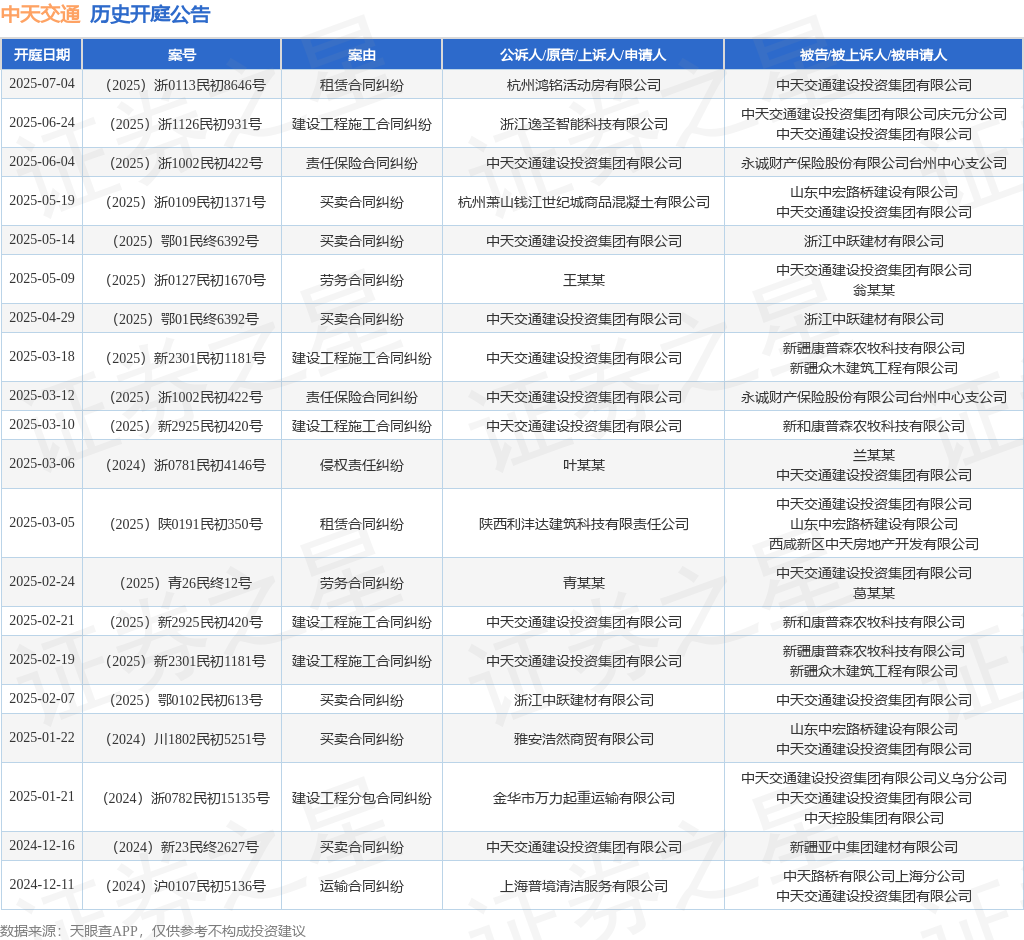Click plaintiff 陕西利沣达建筑科技有限责任公司
This screenshot has width=1024, height=940.
[x=583, y=524]
